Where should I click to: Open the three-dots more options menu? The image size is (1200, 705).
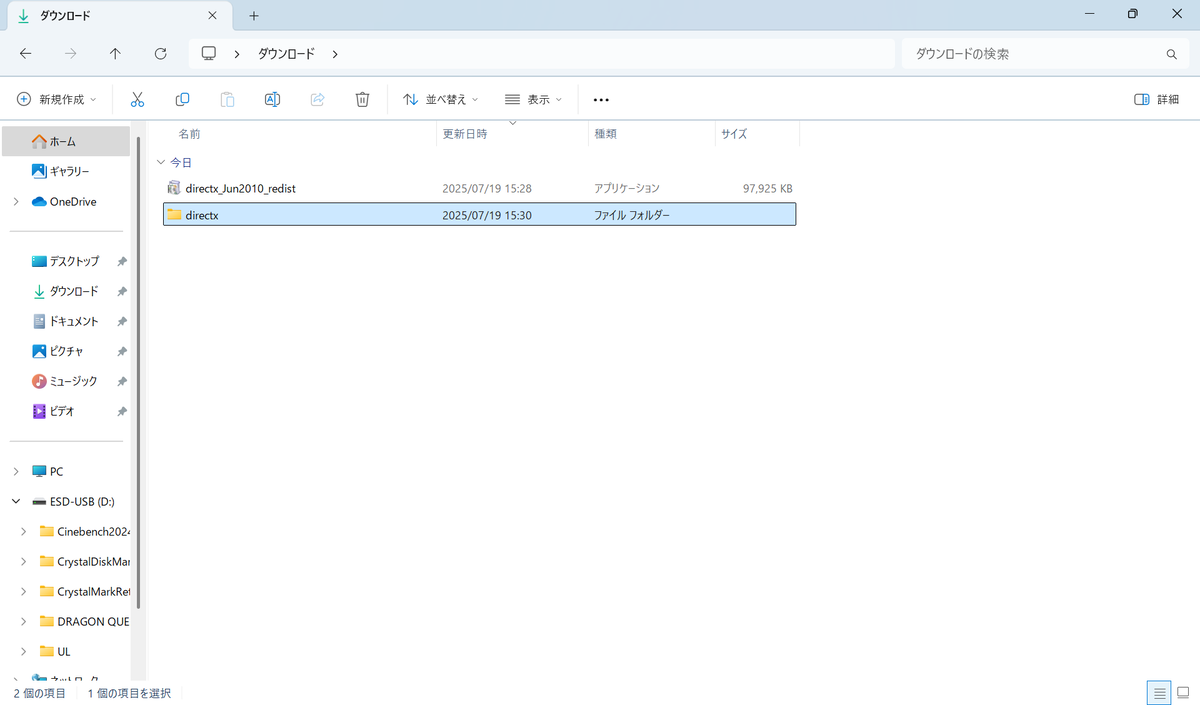coord(601,100)
